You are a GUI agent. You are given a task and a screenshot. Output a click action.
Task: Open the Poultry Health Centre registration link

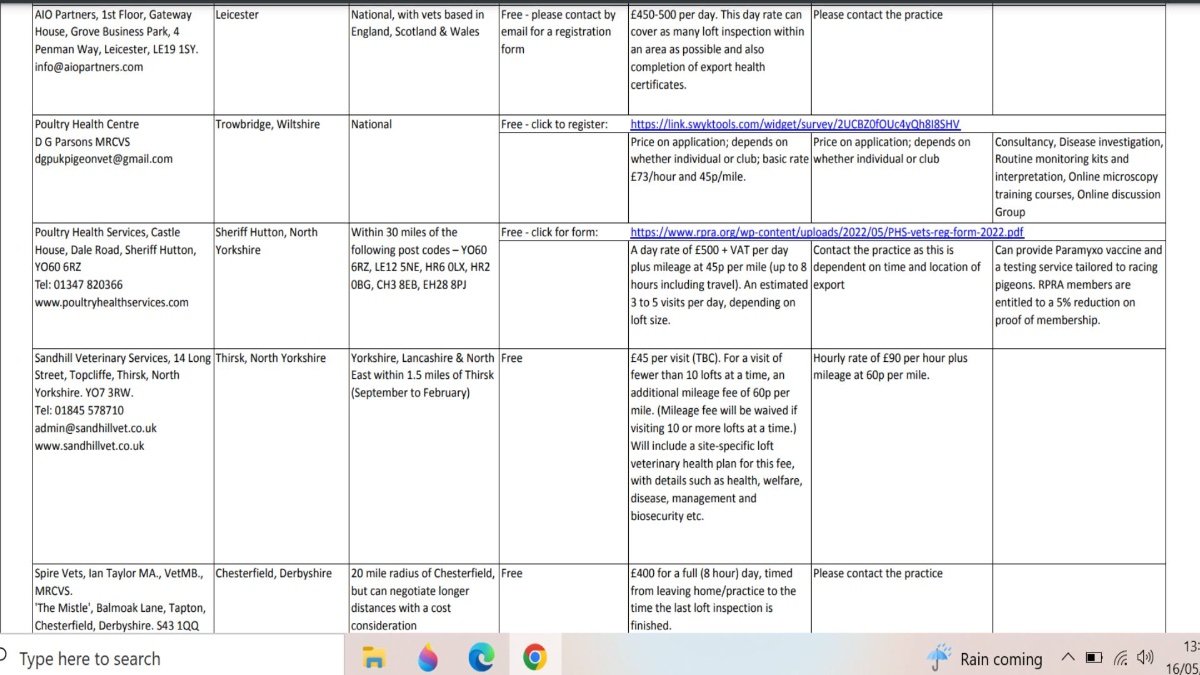pyautogui.click(x=795, y=124)
